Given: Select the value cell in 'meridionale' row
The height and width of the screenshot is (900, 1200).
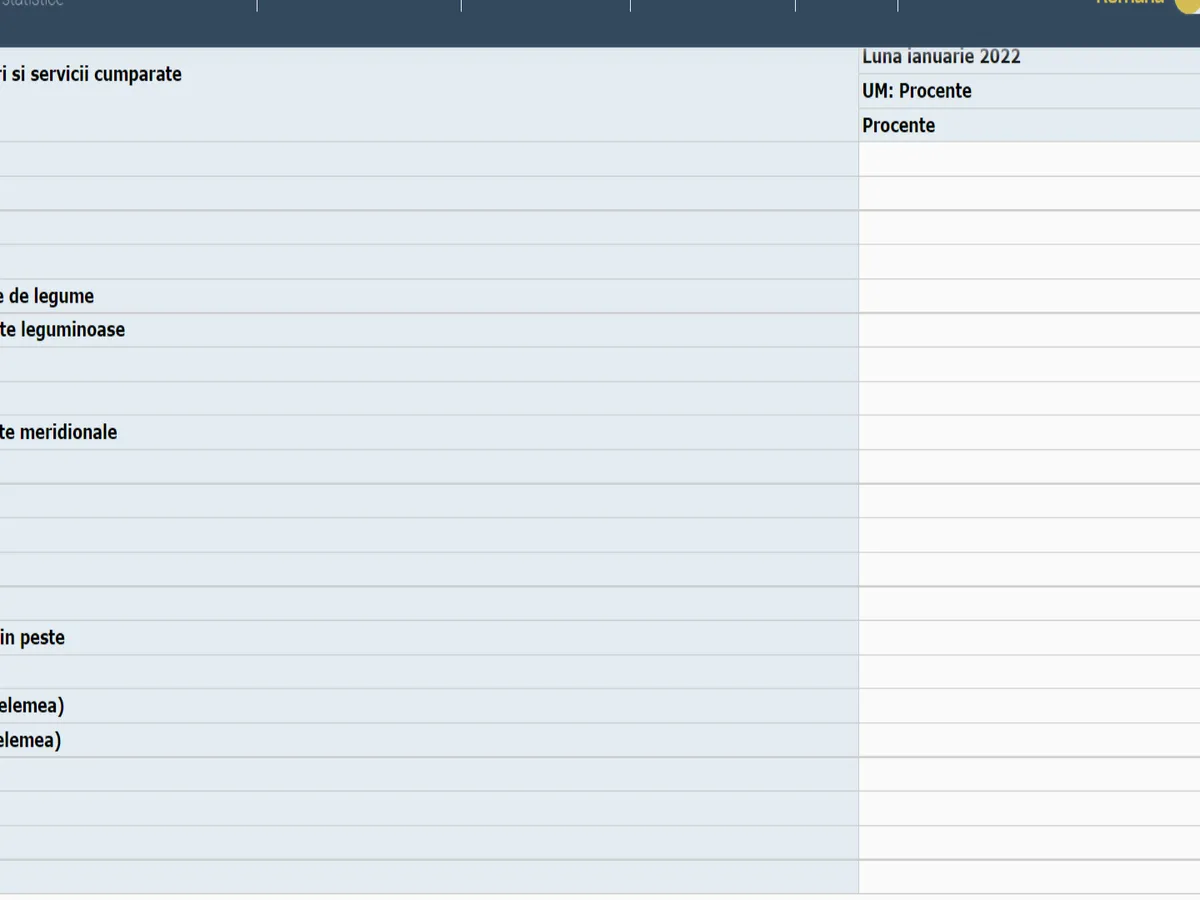Looking at the screenshot, I should coord(1028,433).
